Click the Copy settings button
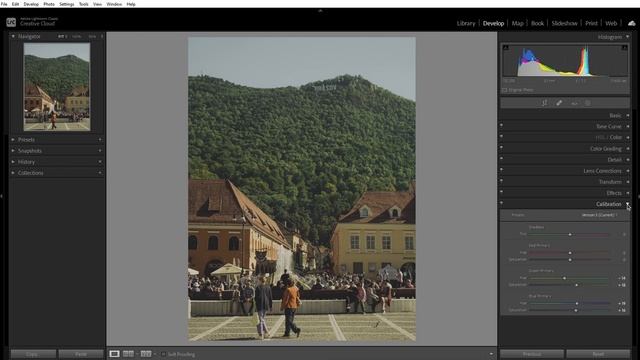The width and height of the screenshot is (640, 360). [x=33, y=354]
